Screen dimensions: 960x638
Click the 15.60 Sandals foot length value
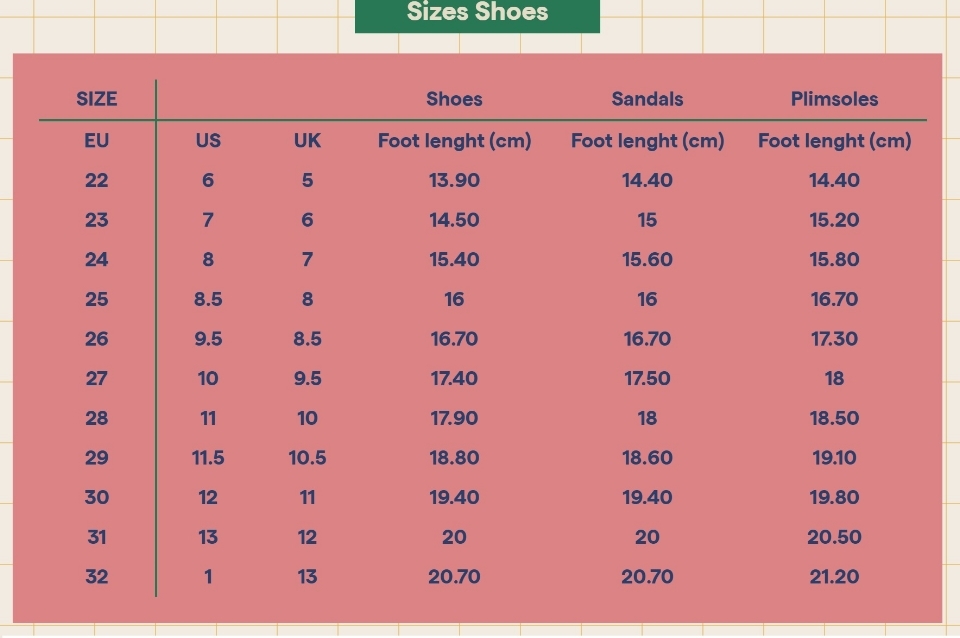tap(647, 260)
